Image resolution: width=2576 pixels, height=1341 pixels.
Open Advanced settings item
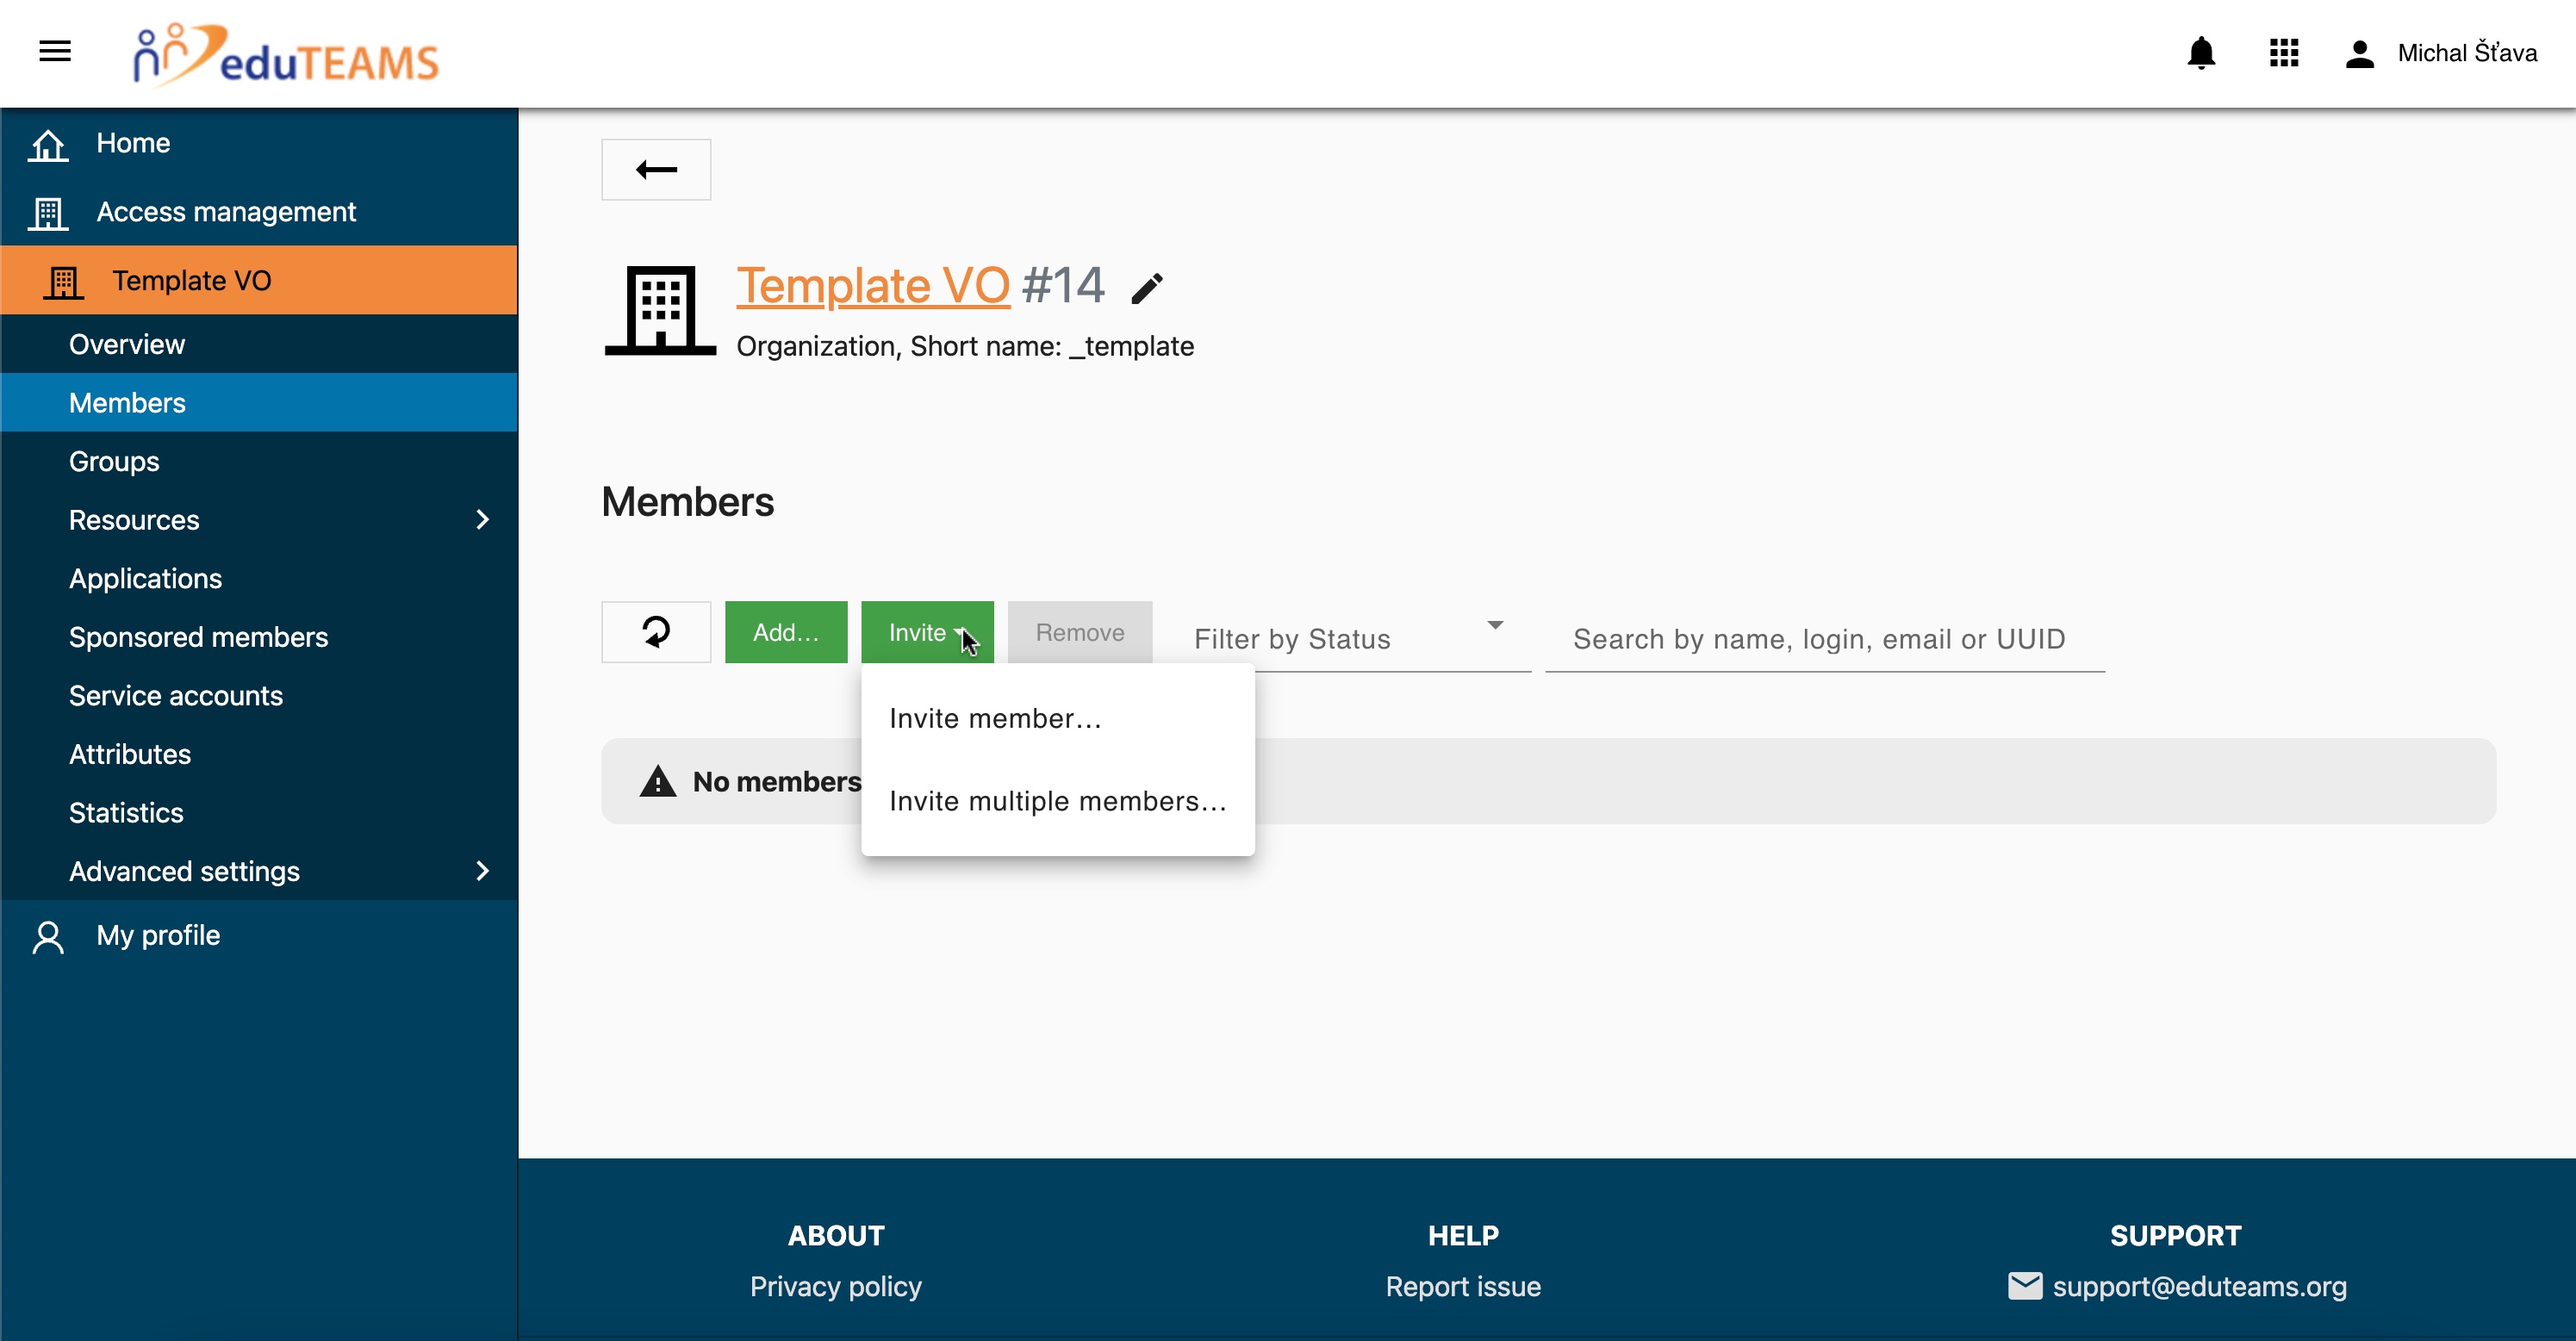[259, 871]
